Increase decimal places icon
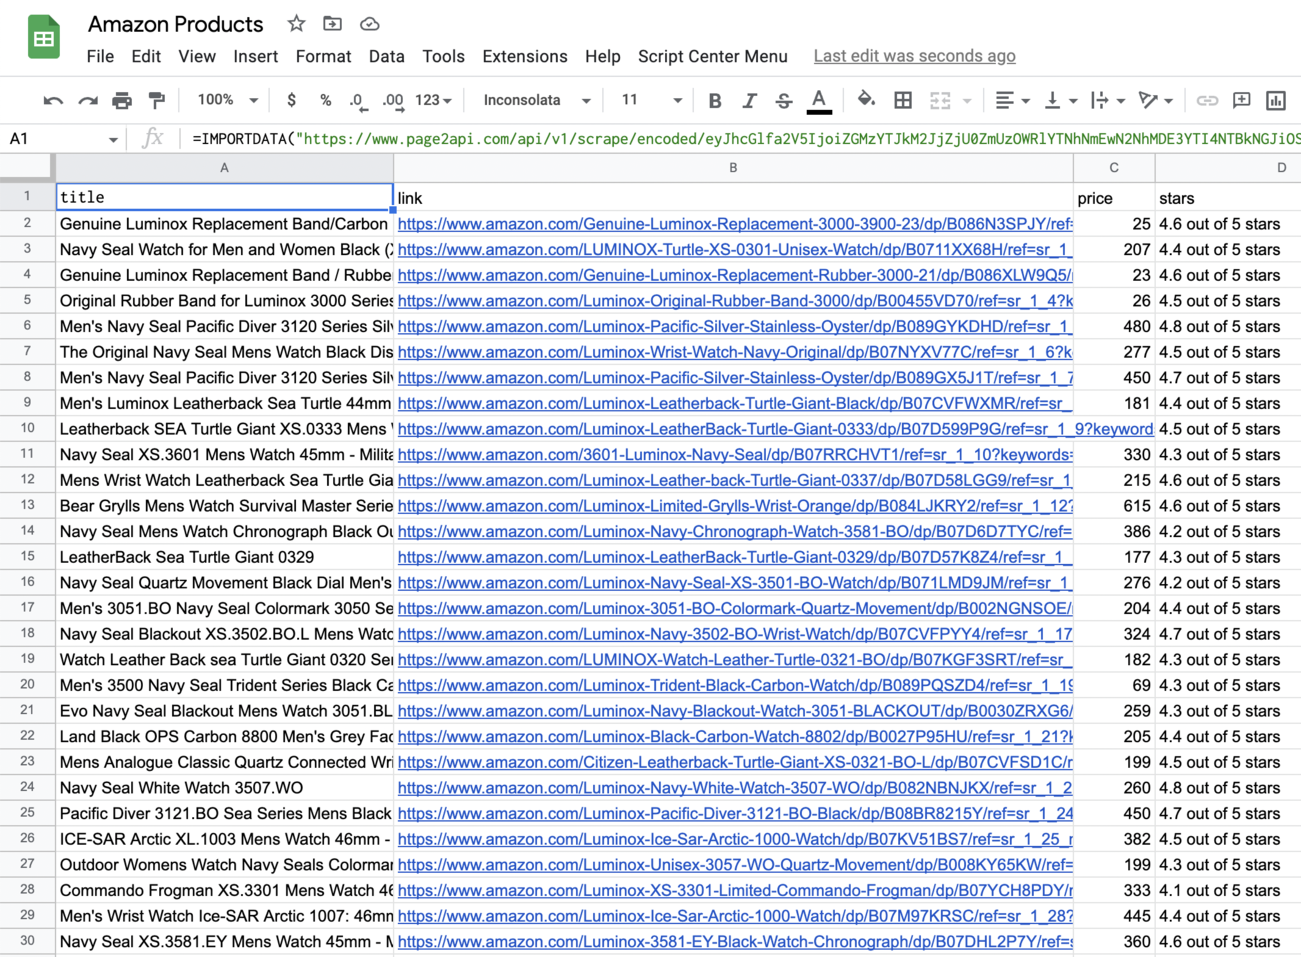1301x957 pixels. 393,100
